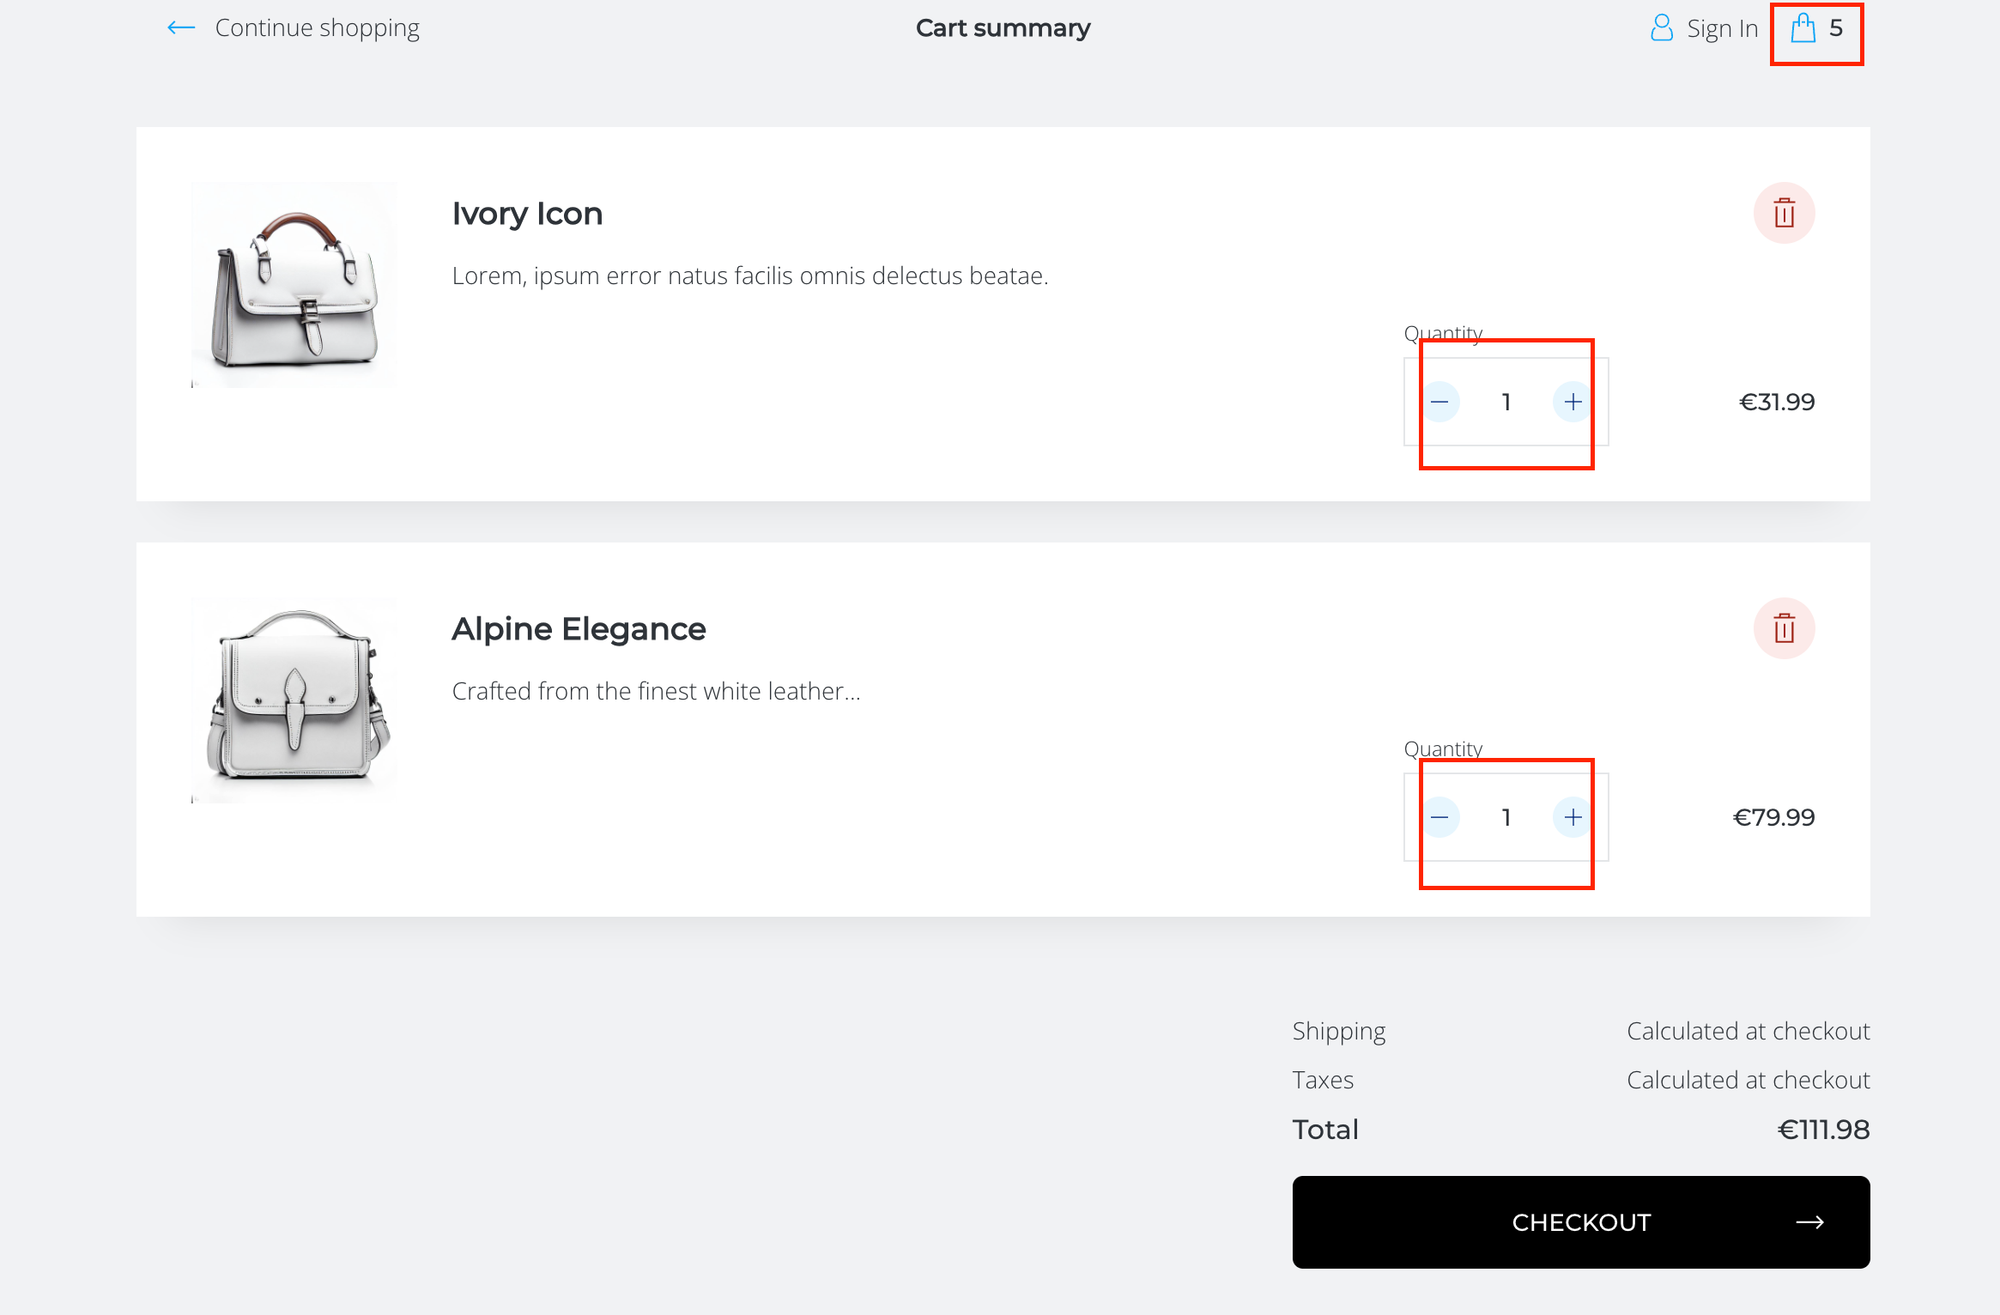
Task: Click the Alpine Elegance quantity number field
Action: click(1506, 818)
